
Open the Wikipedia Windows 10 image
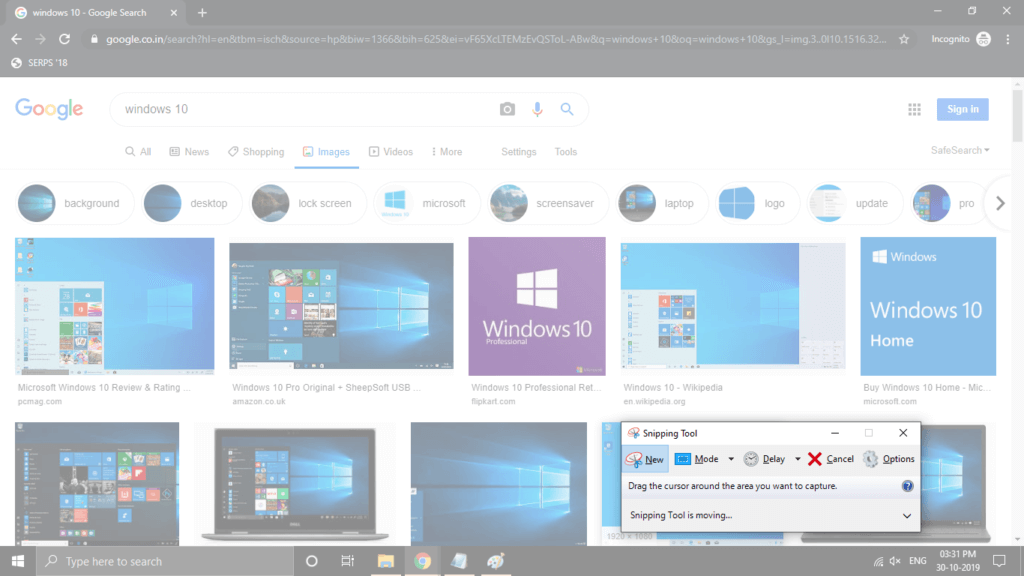tap(733, 306)
